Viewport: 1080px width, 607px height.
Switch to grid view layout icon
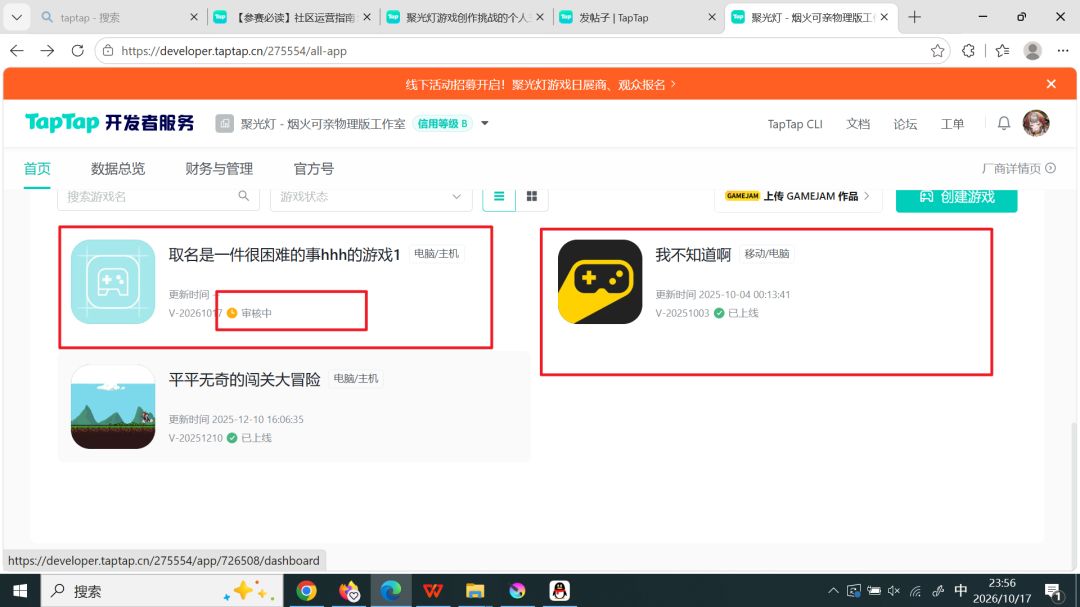[x=532, y=196]
